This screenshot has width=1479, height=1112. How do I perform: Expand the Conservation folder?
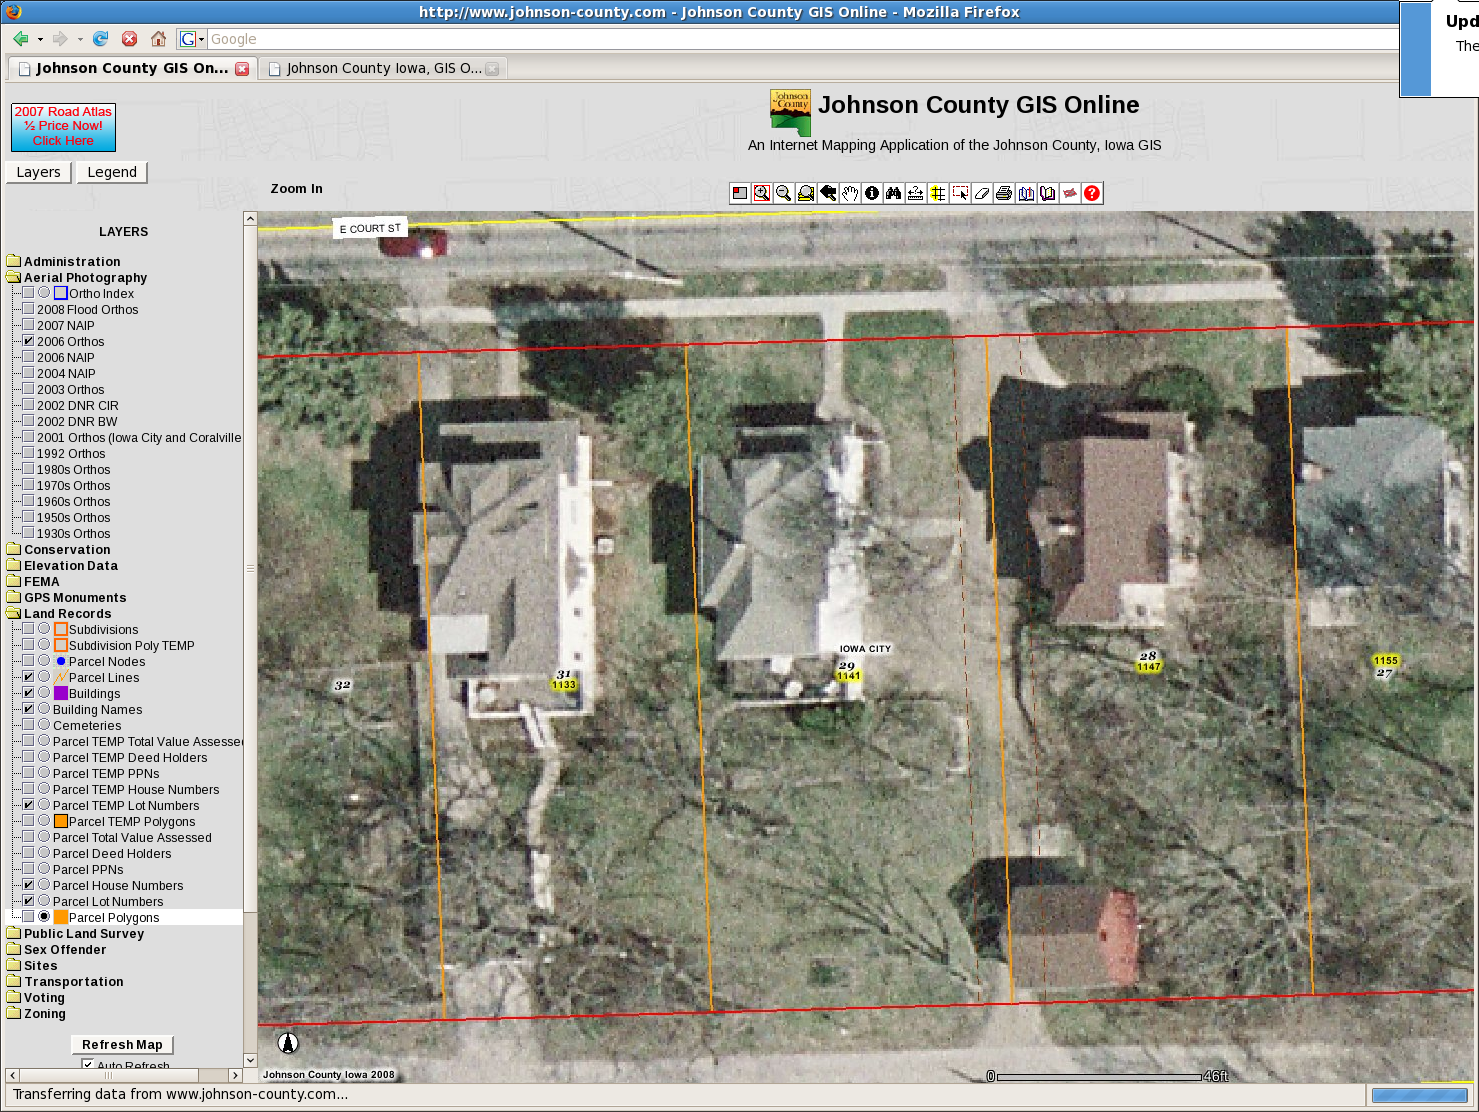[13, 549]
